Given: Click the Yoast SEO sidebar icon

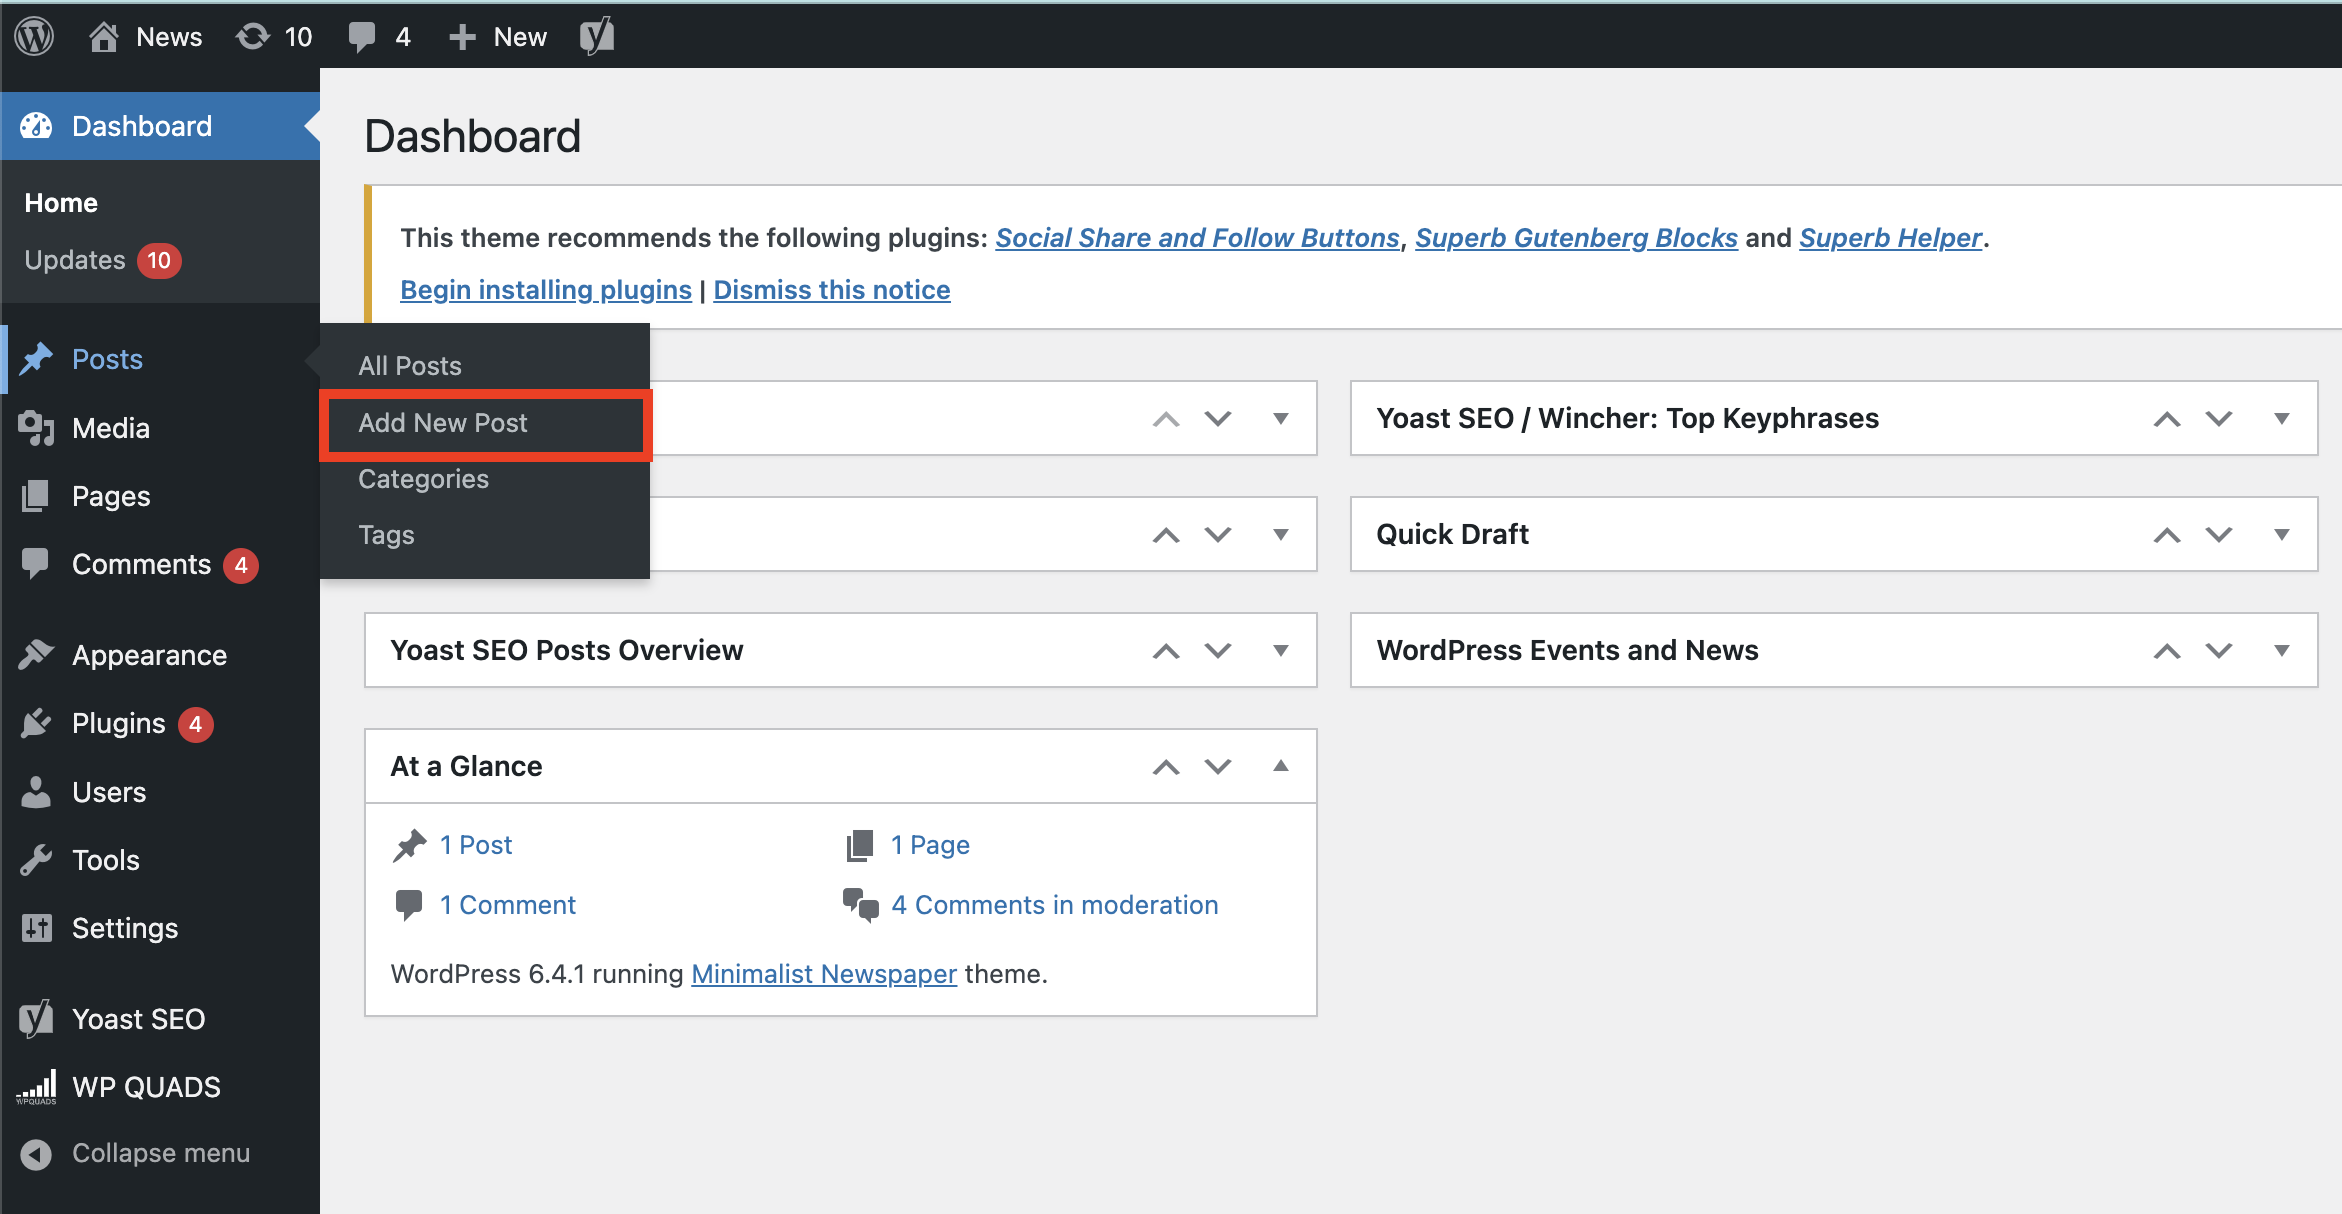Looking at the screenshot, I should 36,1019.
